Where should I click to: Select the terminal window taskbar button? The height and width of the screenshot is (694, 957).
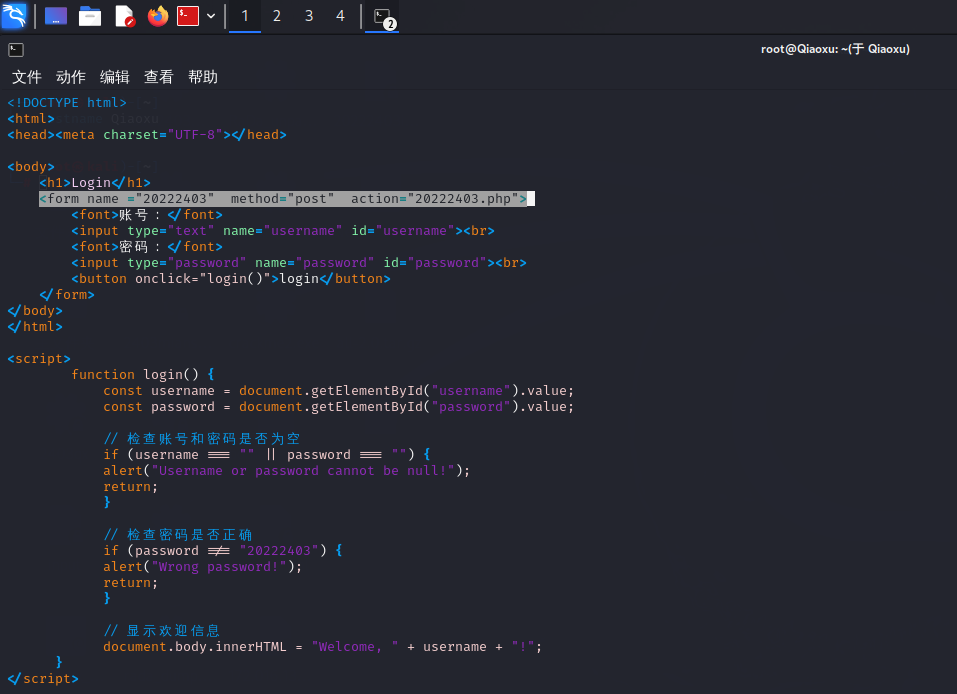[x=382, y=16]
